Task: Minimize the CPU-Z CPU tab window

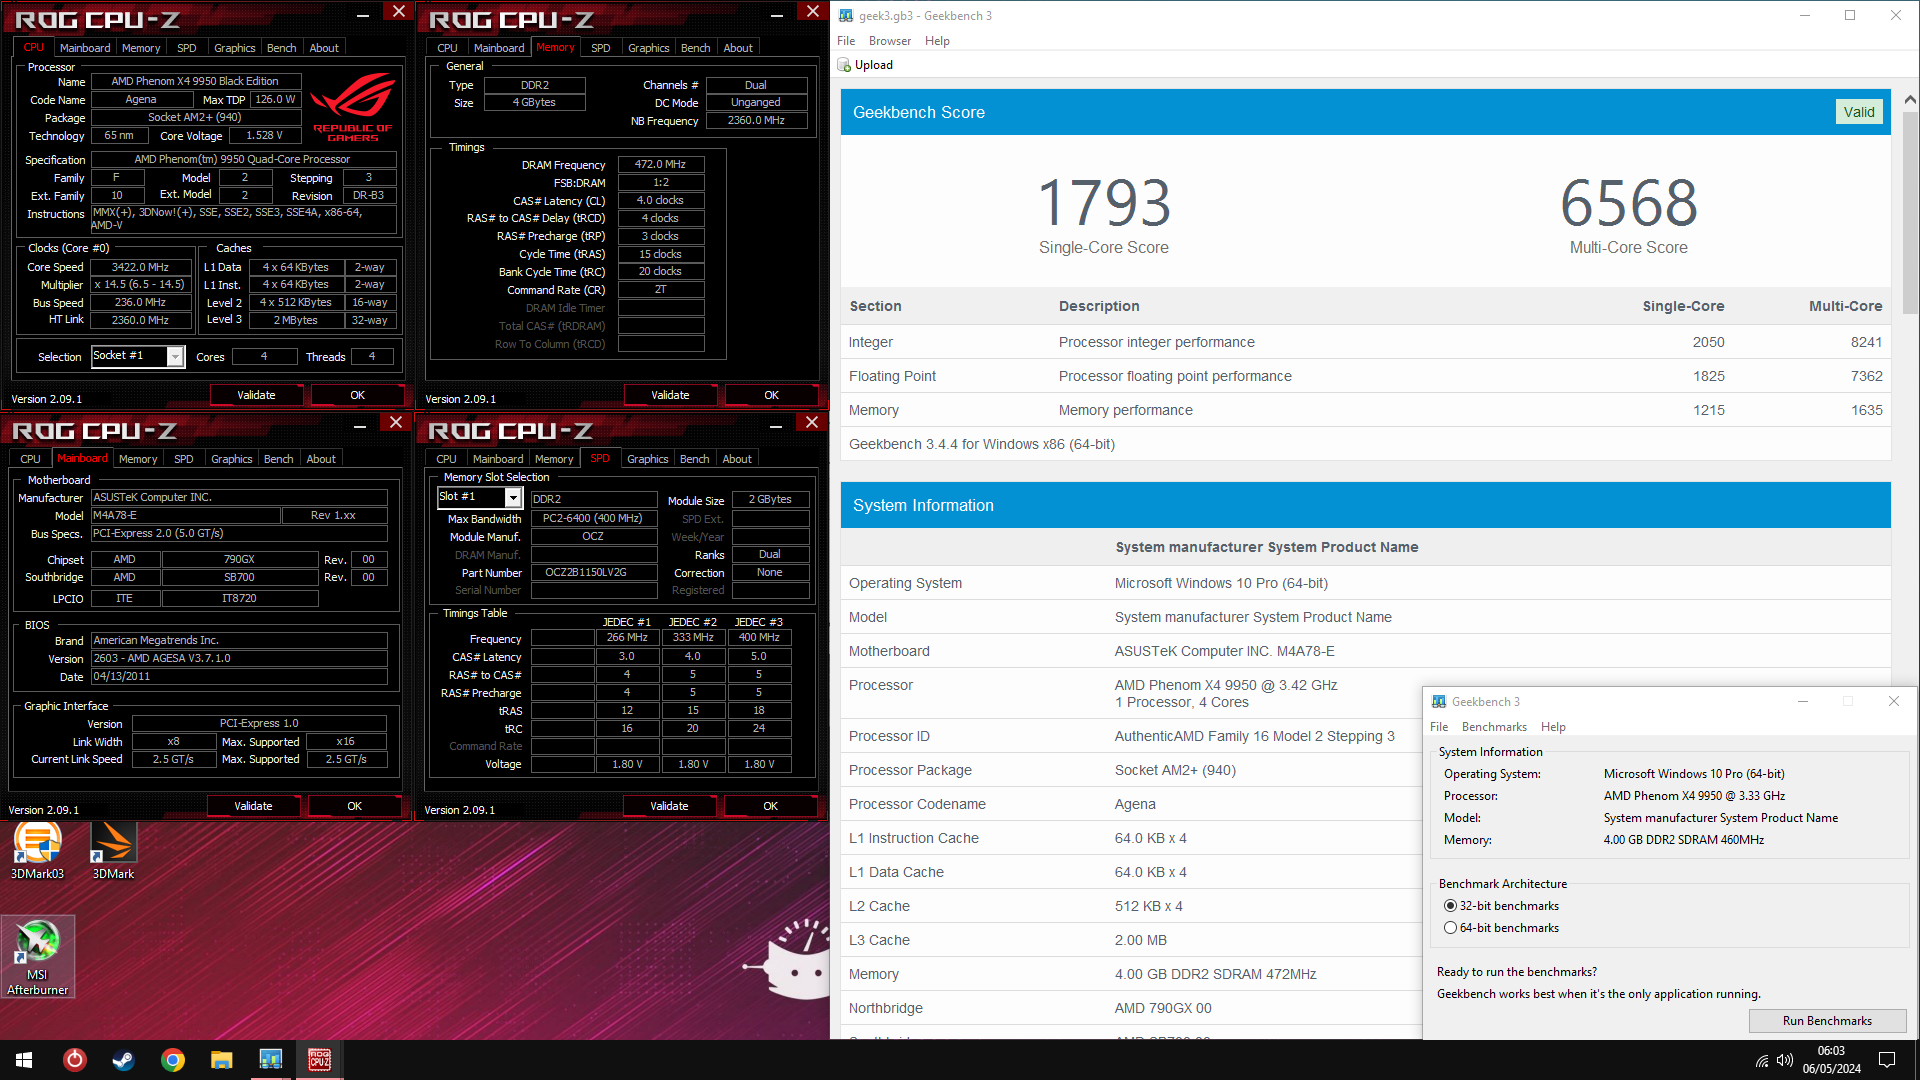Action: (x=363, y=14)
